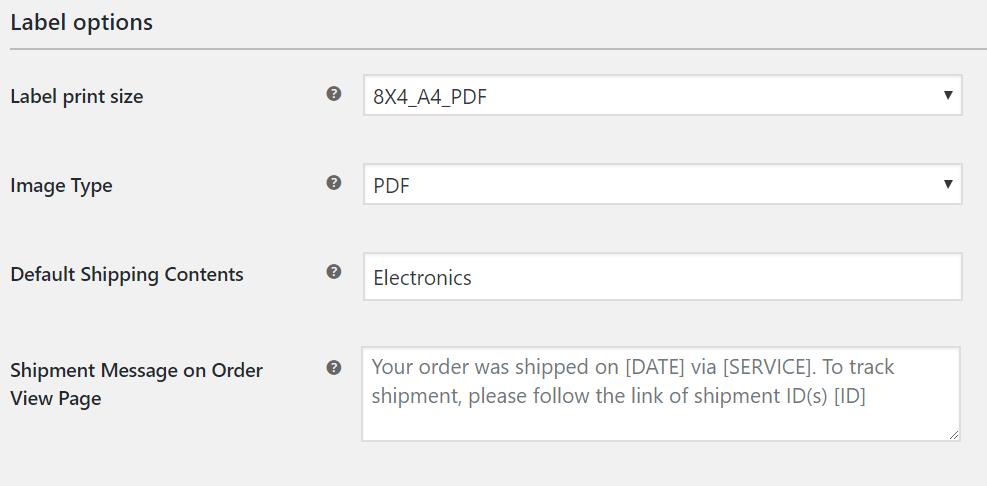This screenshot has width=987, height=486.
Task: Click inside the Shipment Message text area
Action: 660,415
